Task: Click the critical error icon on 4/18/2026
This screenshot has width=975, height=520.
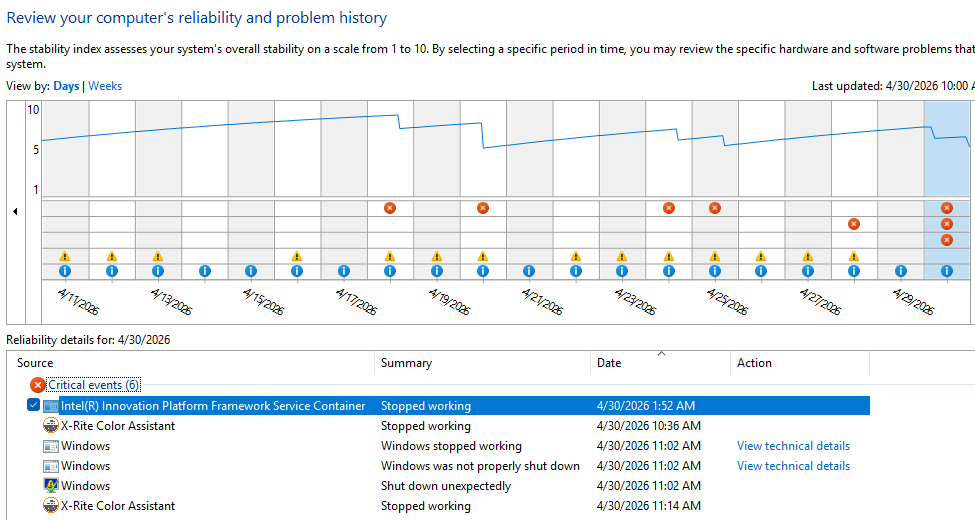Action: click(390, 208)
